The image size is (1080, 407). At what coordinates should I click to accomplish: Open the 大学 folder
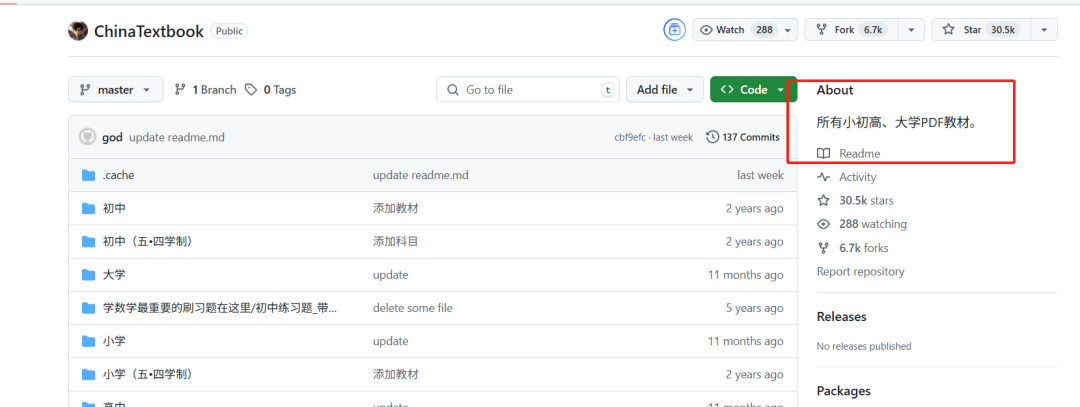pyautogui.click(x=114, y=275)
